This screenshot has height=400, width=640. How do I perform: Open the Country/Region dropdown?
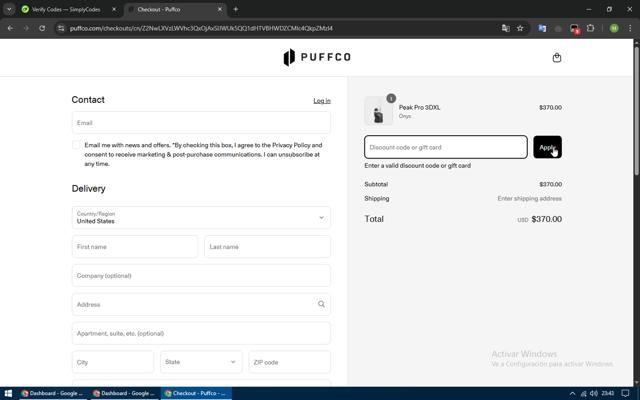point(201,218)
